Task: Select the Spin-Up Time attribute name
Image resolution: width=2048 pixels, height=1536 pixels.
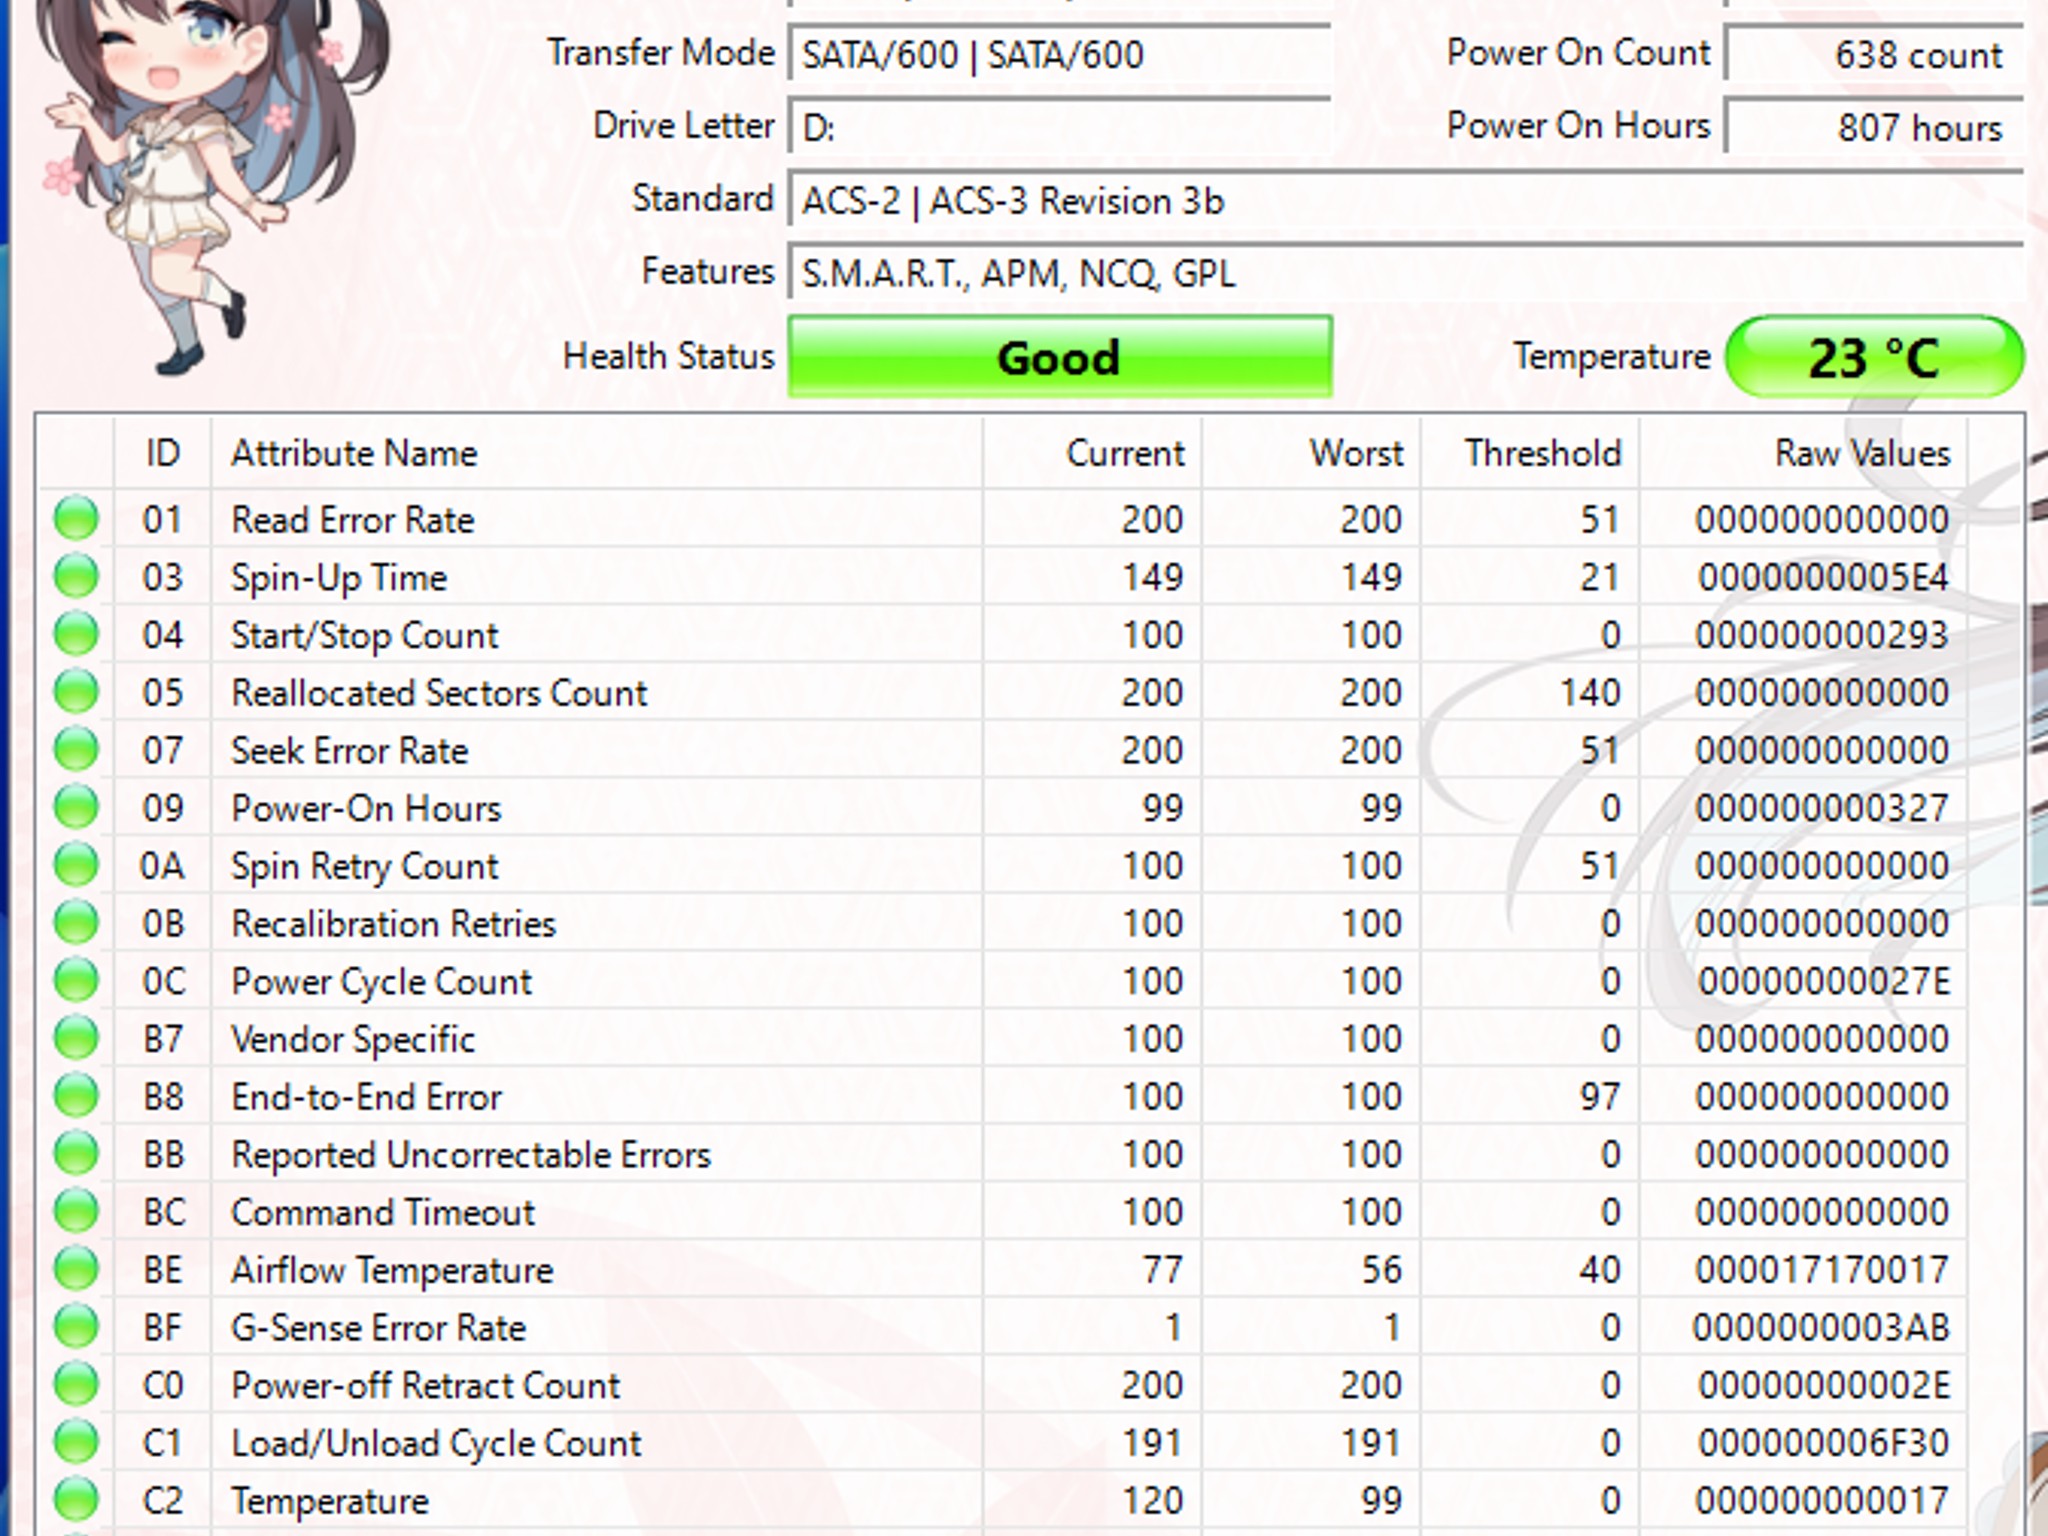Action: [339, 578]
